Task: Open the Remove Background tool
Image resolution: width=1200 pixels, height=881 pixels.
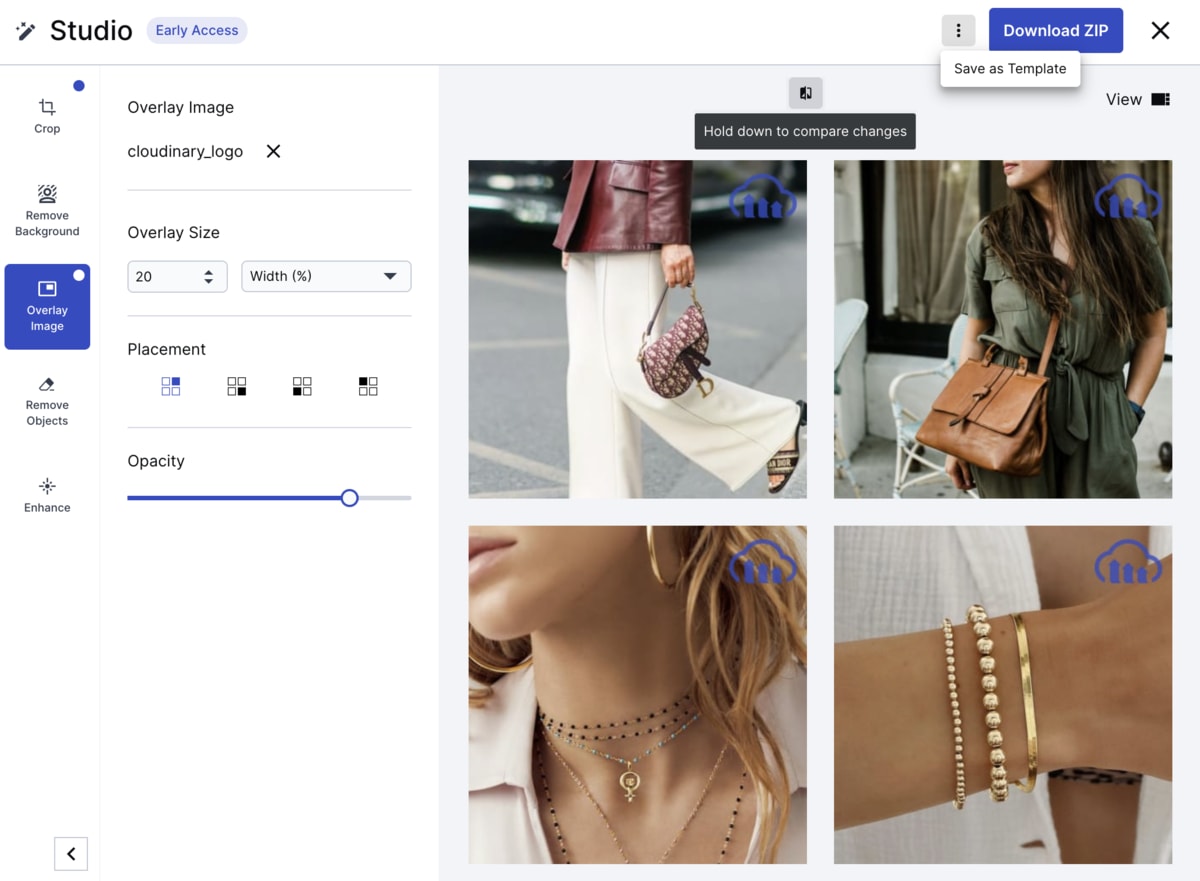Action: (47, 210)
